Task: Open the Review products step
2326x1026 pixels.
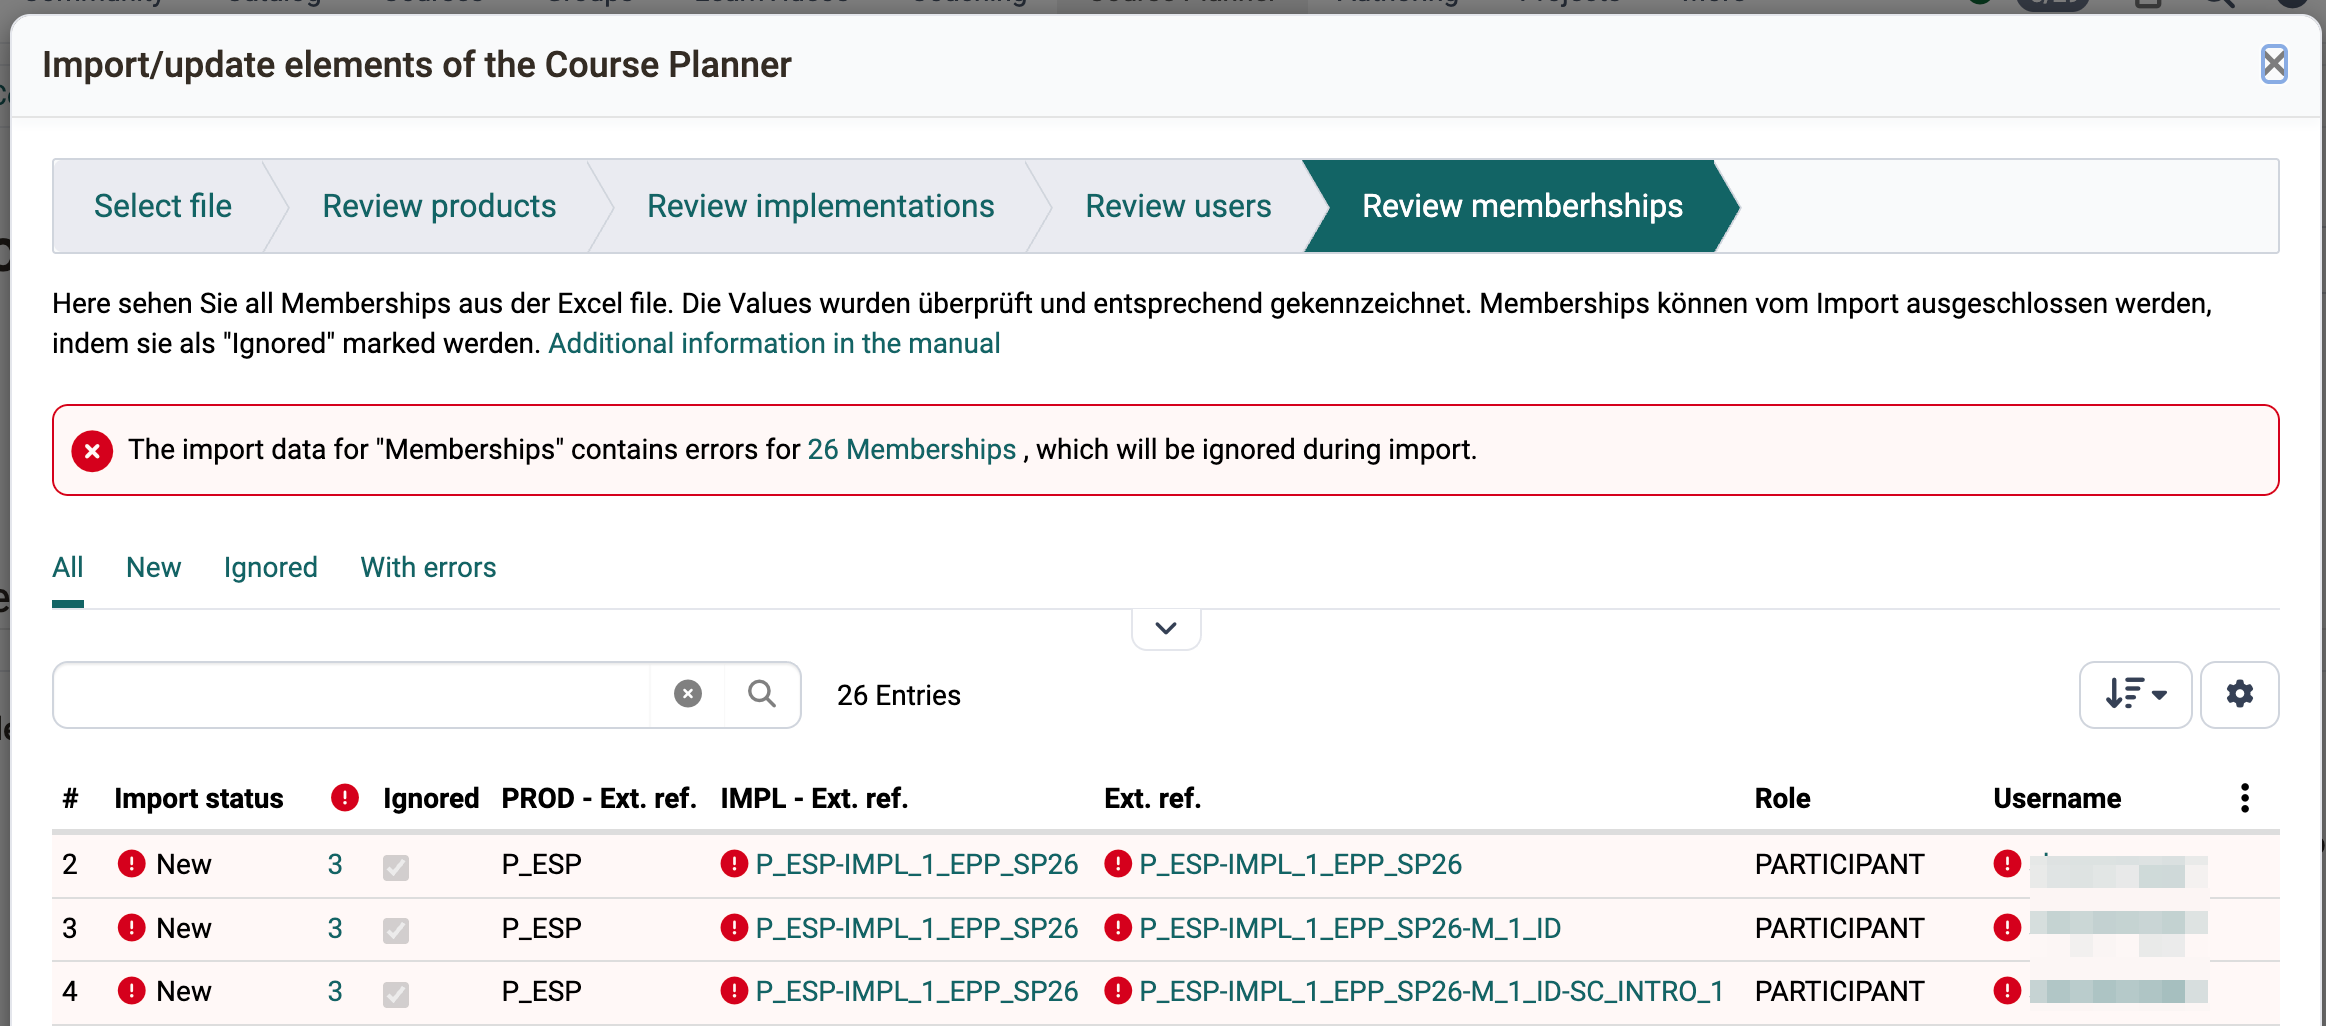Action: coord(439,206)
